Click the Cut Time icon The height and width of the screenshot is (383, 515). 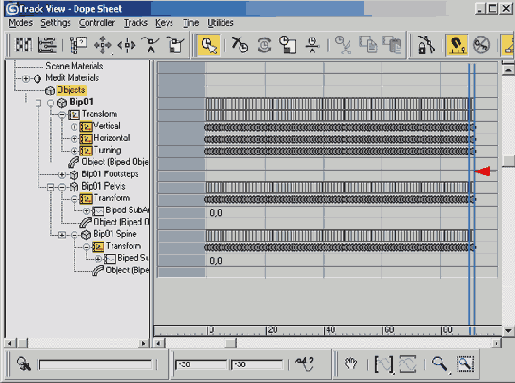343,45
